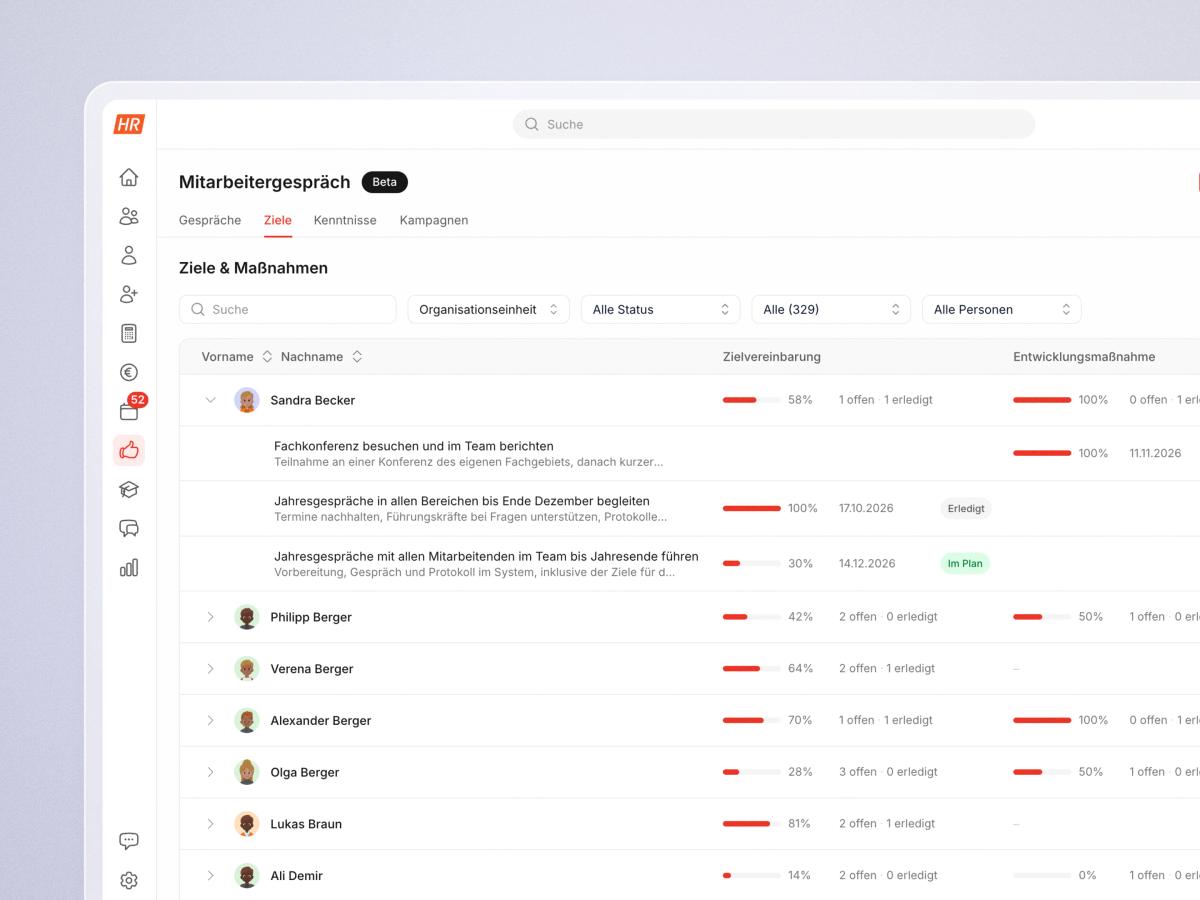Click the Im Plan status badge
Viewport: 1200px width, 900px height.
point(965,563)
